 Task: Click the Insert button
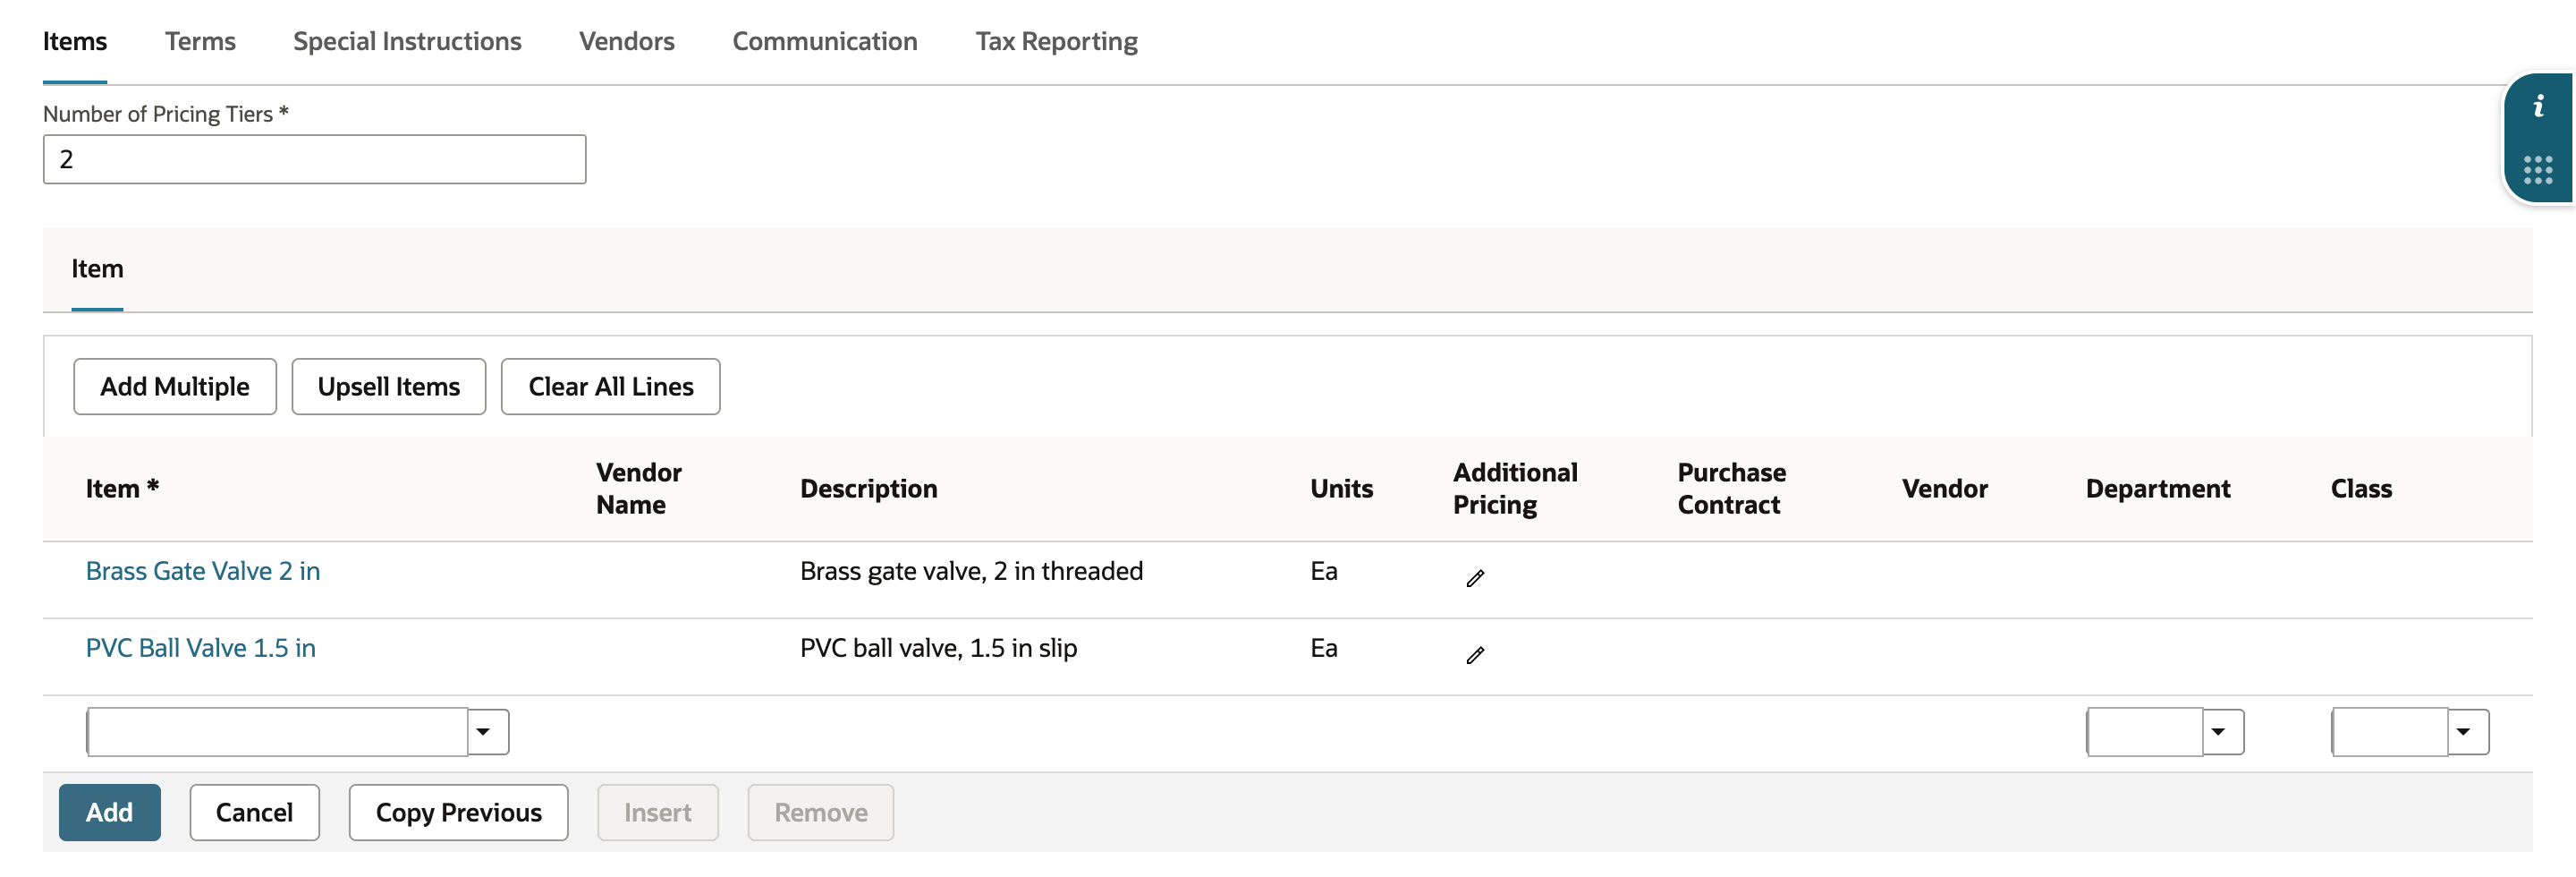658,813
